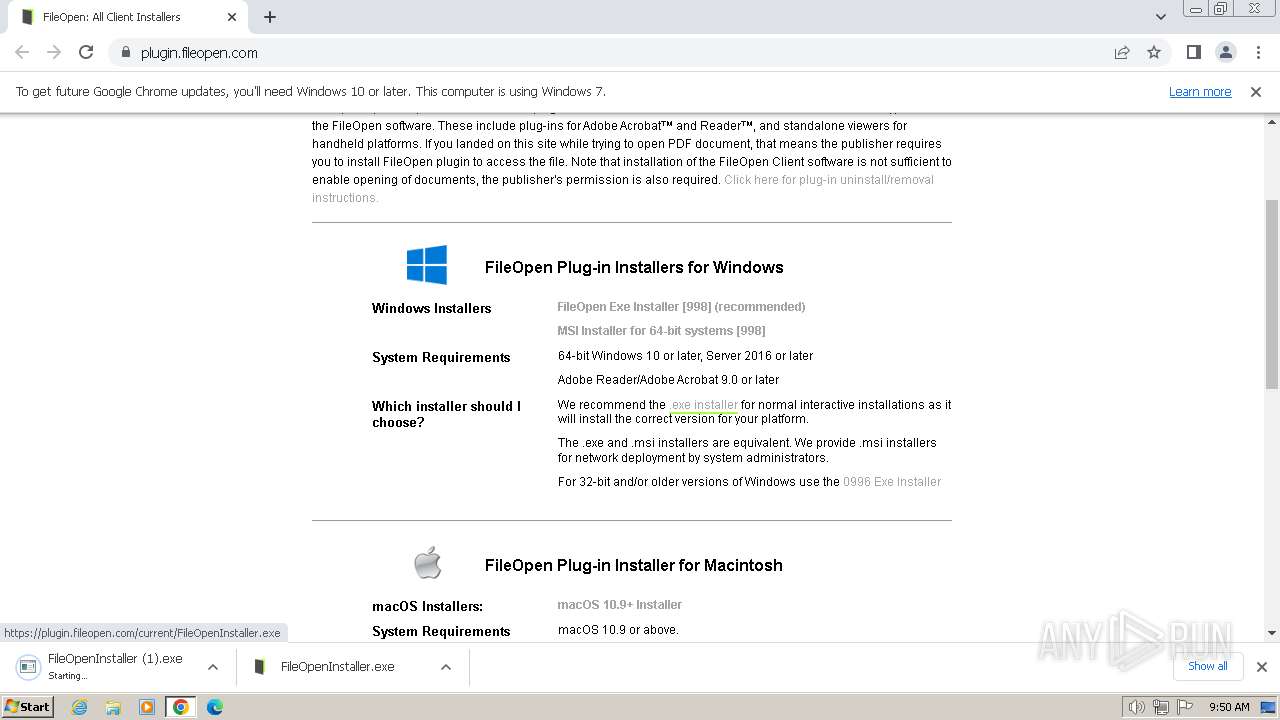Screen dimensions: 1280x720
Task: Click scrollbar down arrow
Action: point(1272,633)
